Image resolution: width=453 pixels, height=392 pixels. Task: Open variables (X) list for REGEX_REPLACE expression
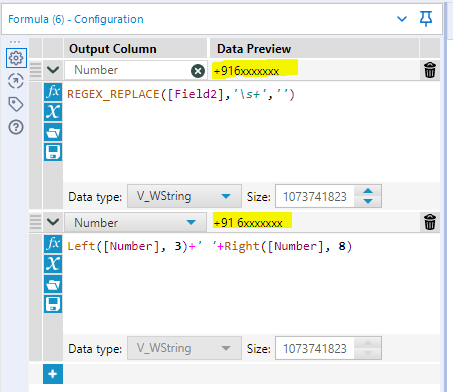(53, 112)
